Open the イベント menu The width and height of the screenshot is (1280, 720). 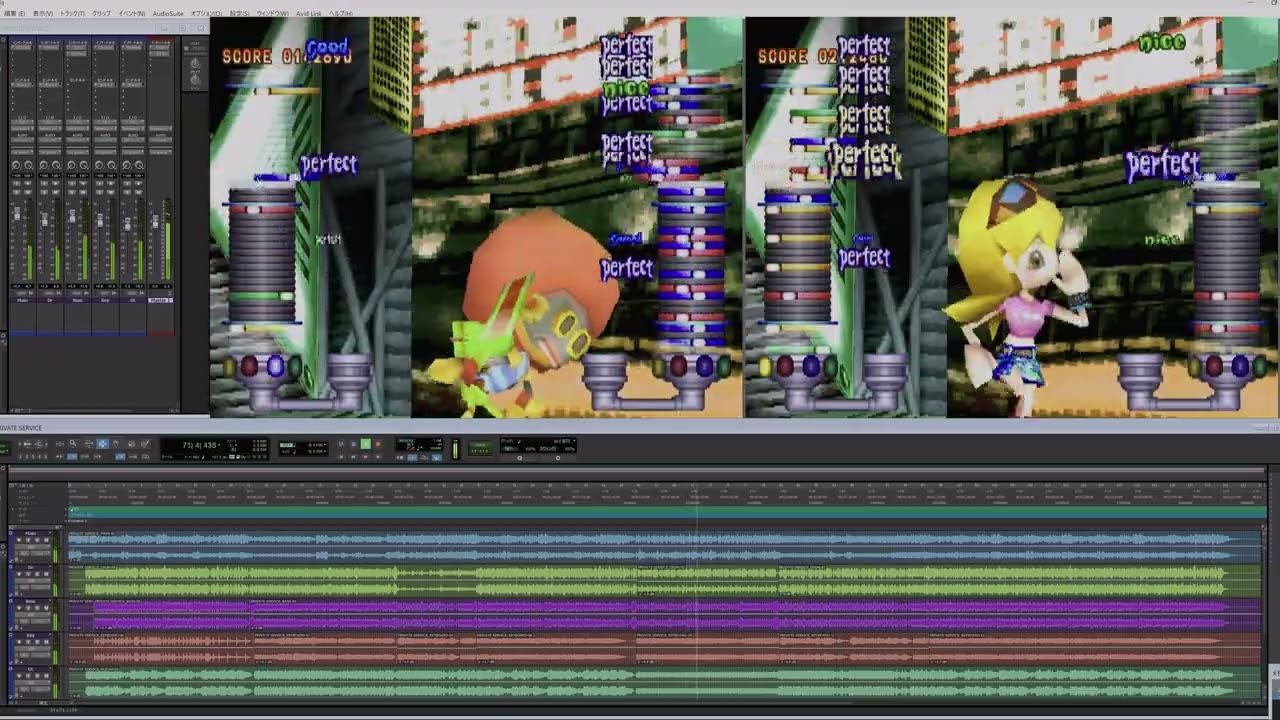point(132,13)
